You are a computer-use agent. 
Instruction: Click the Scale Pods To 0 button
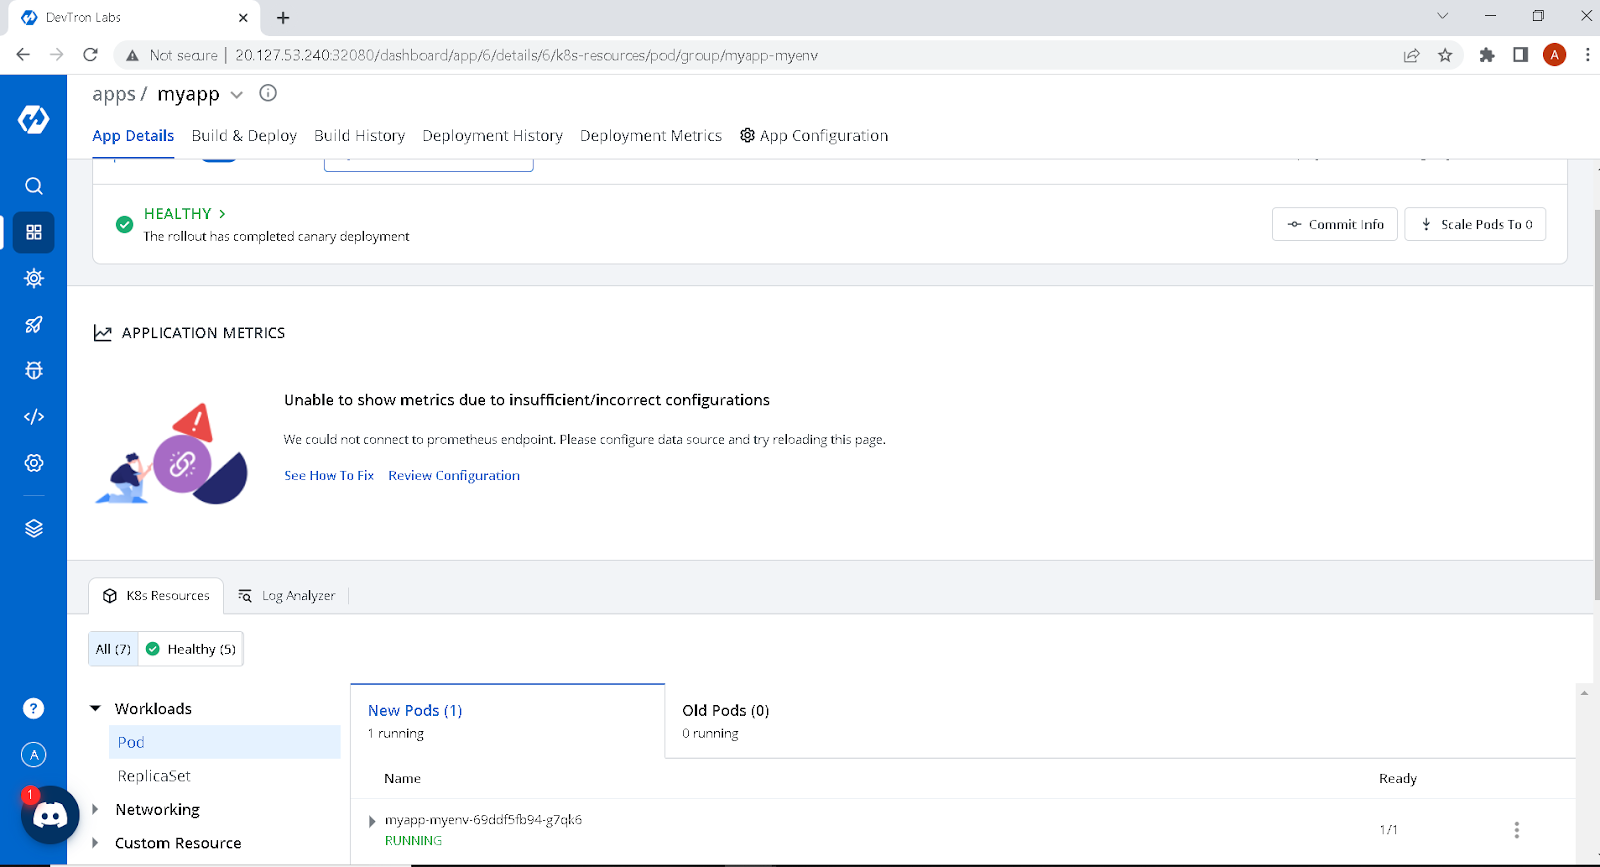(x=1475, y=224)
